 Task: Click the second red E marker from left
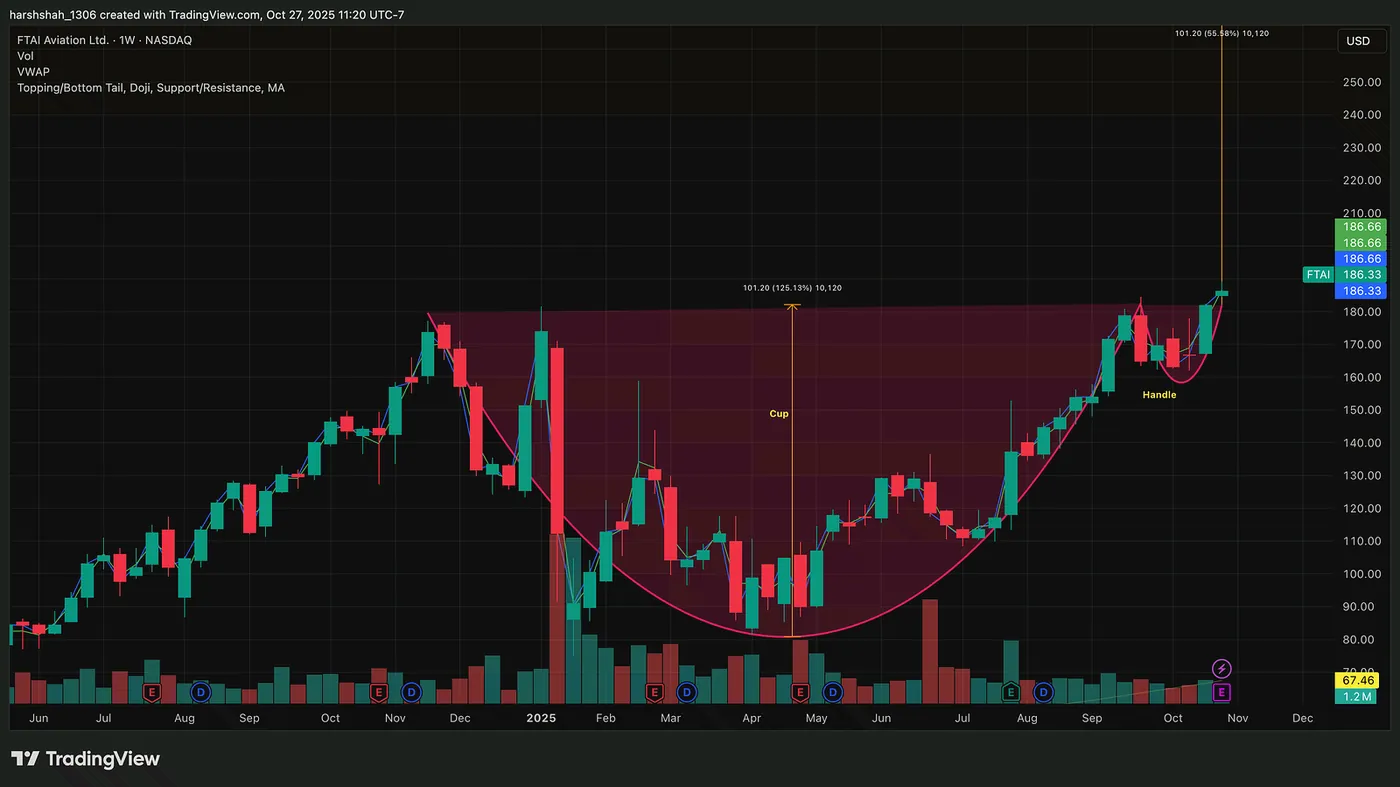(x=378, y=691)
